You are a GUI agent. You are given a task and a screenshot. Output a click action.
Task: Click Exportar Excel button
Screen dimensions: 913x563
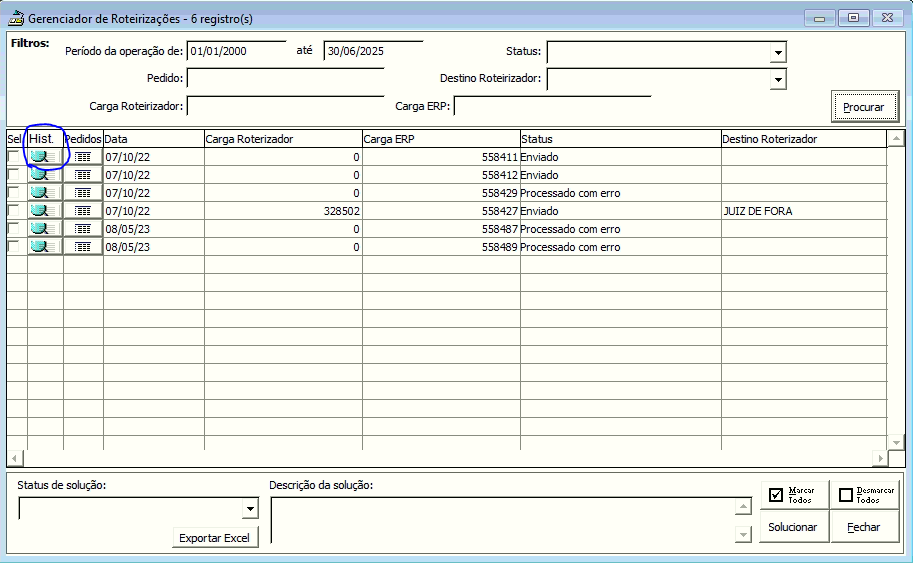(214, 538)
